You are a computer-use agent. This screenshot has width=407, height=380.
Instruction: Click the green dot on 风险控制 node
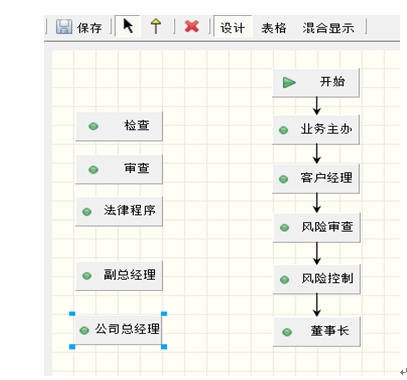click(284, 279)
